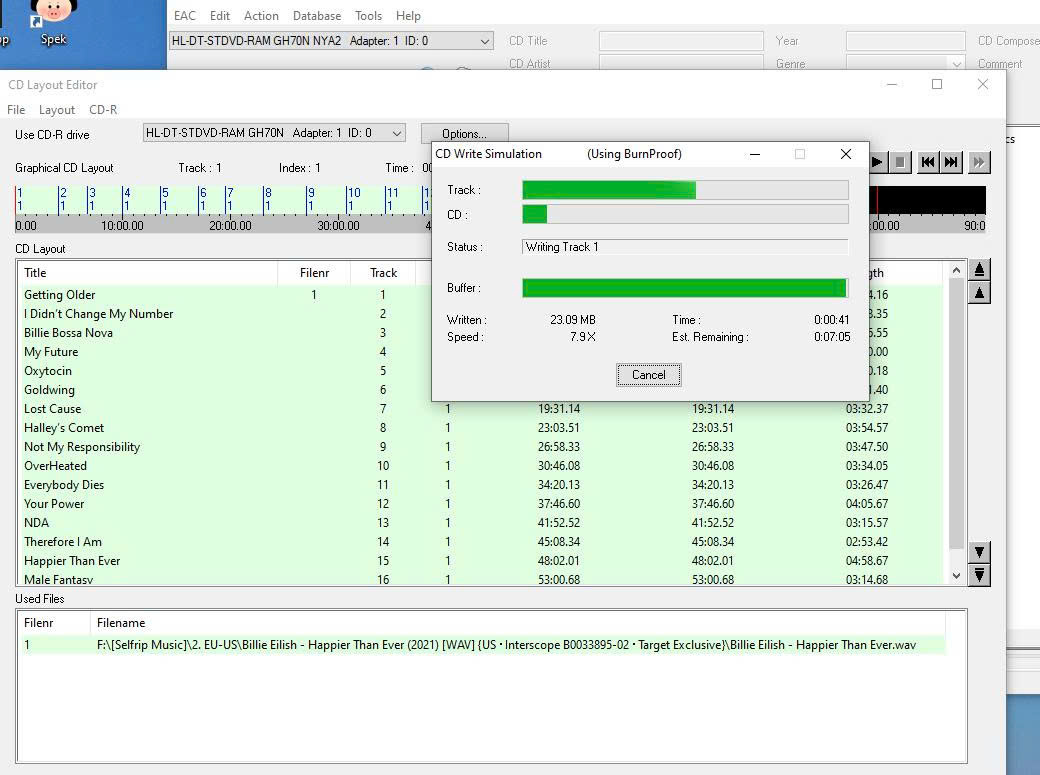This screenshot has height=775, width=1040.
Task: Select the Lost Cause track
Action: 482,409
